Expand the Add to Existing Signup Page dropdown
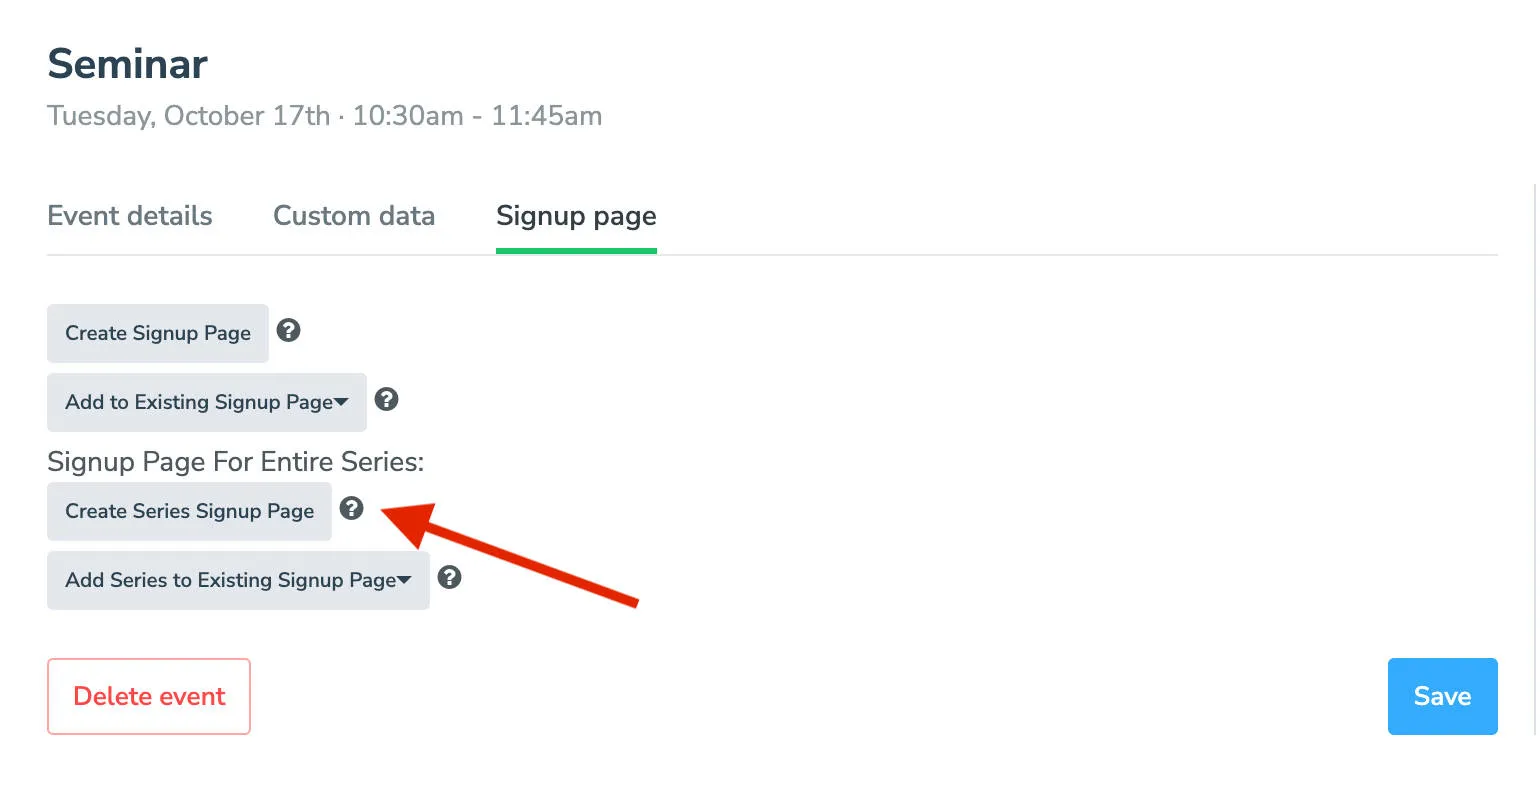Screen dimensions: 1540x800 click(206, 402)
